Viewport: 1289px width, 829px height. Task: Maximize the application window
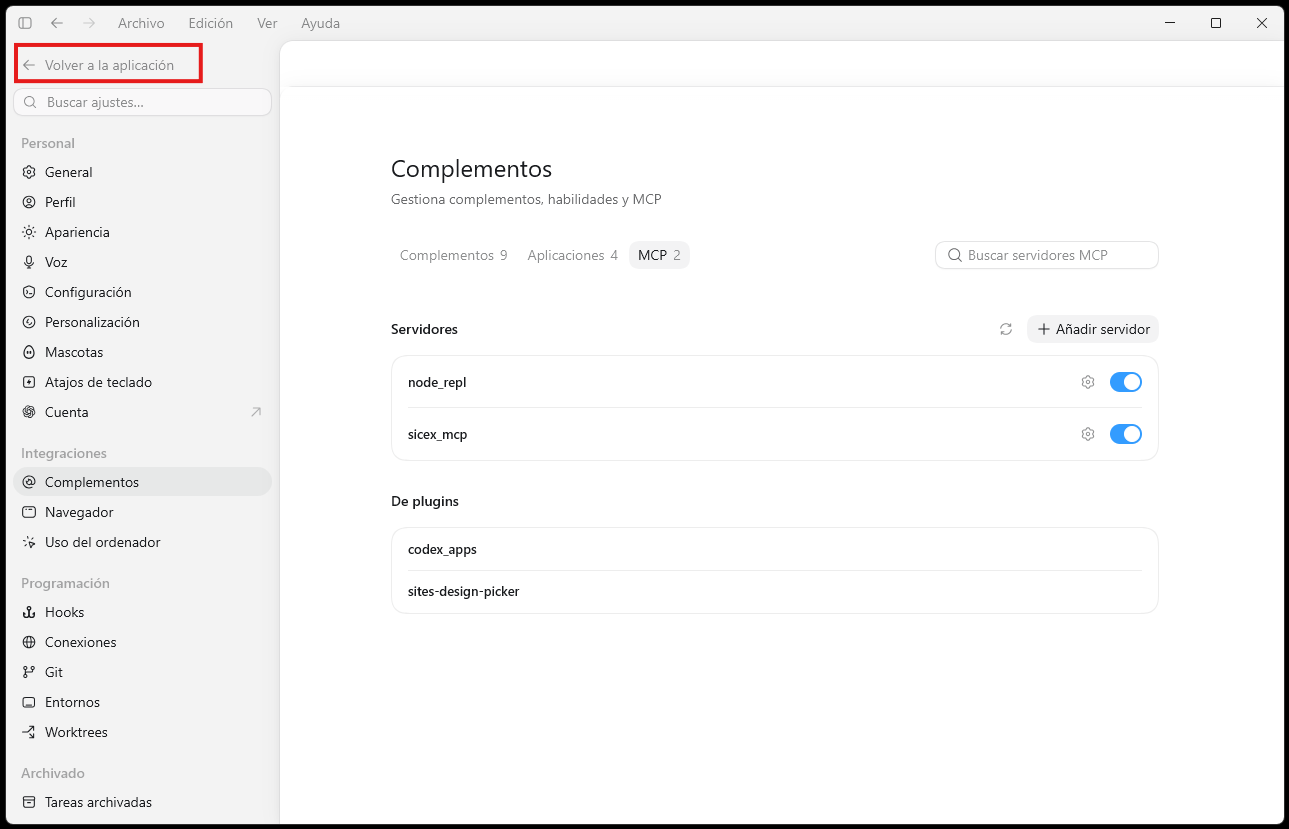coord(1216,23)
